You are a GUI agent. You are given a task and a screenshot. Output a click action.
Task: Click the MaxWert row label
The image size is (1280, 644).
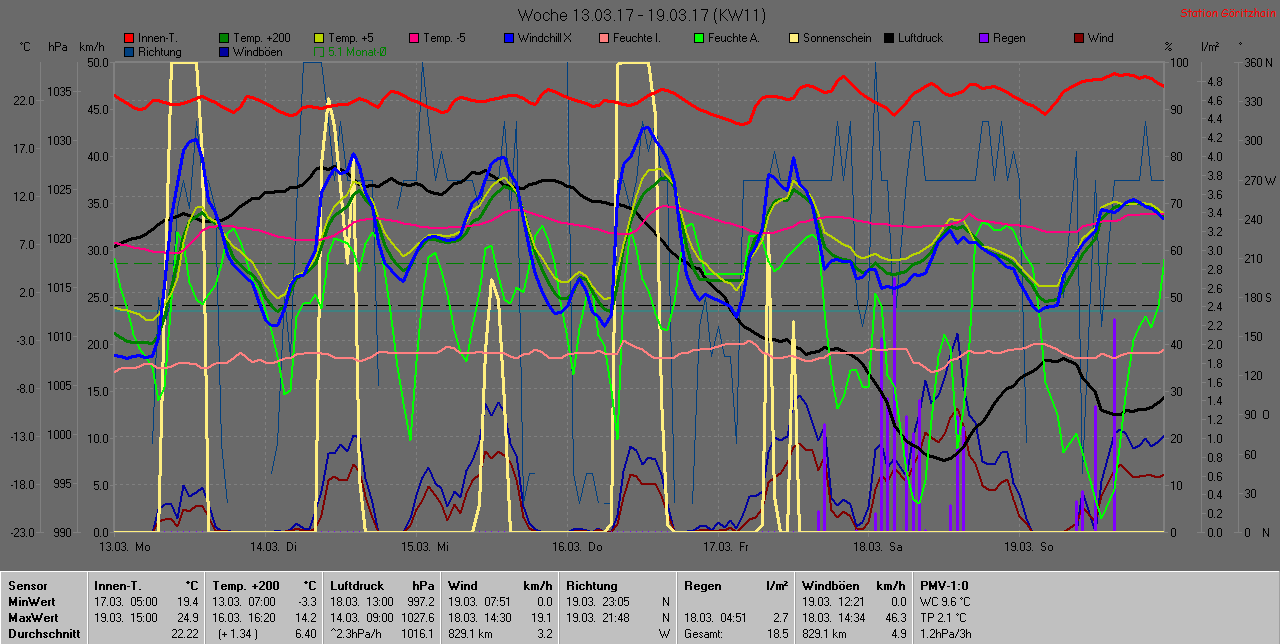pyautogui.click(x=32, y=618)
